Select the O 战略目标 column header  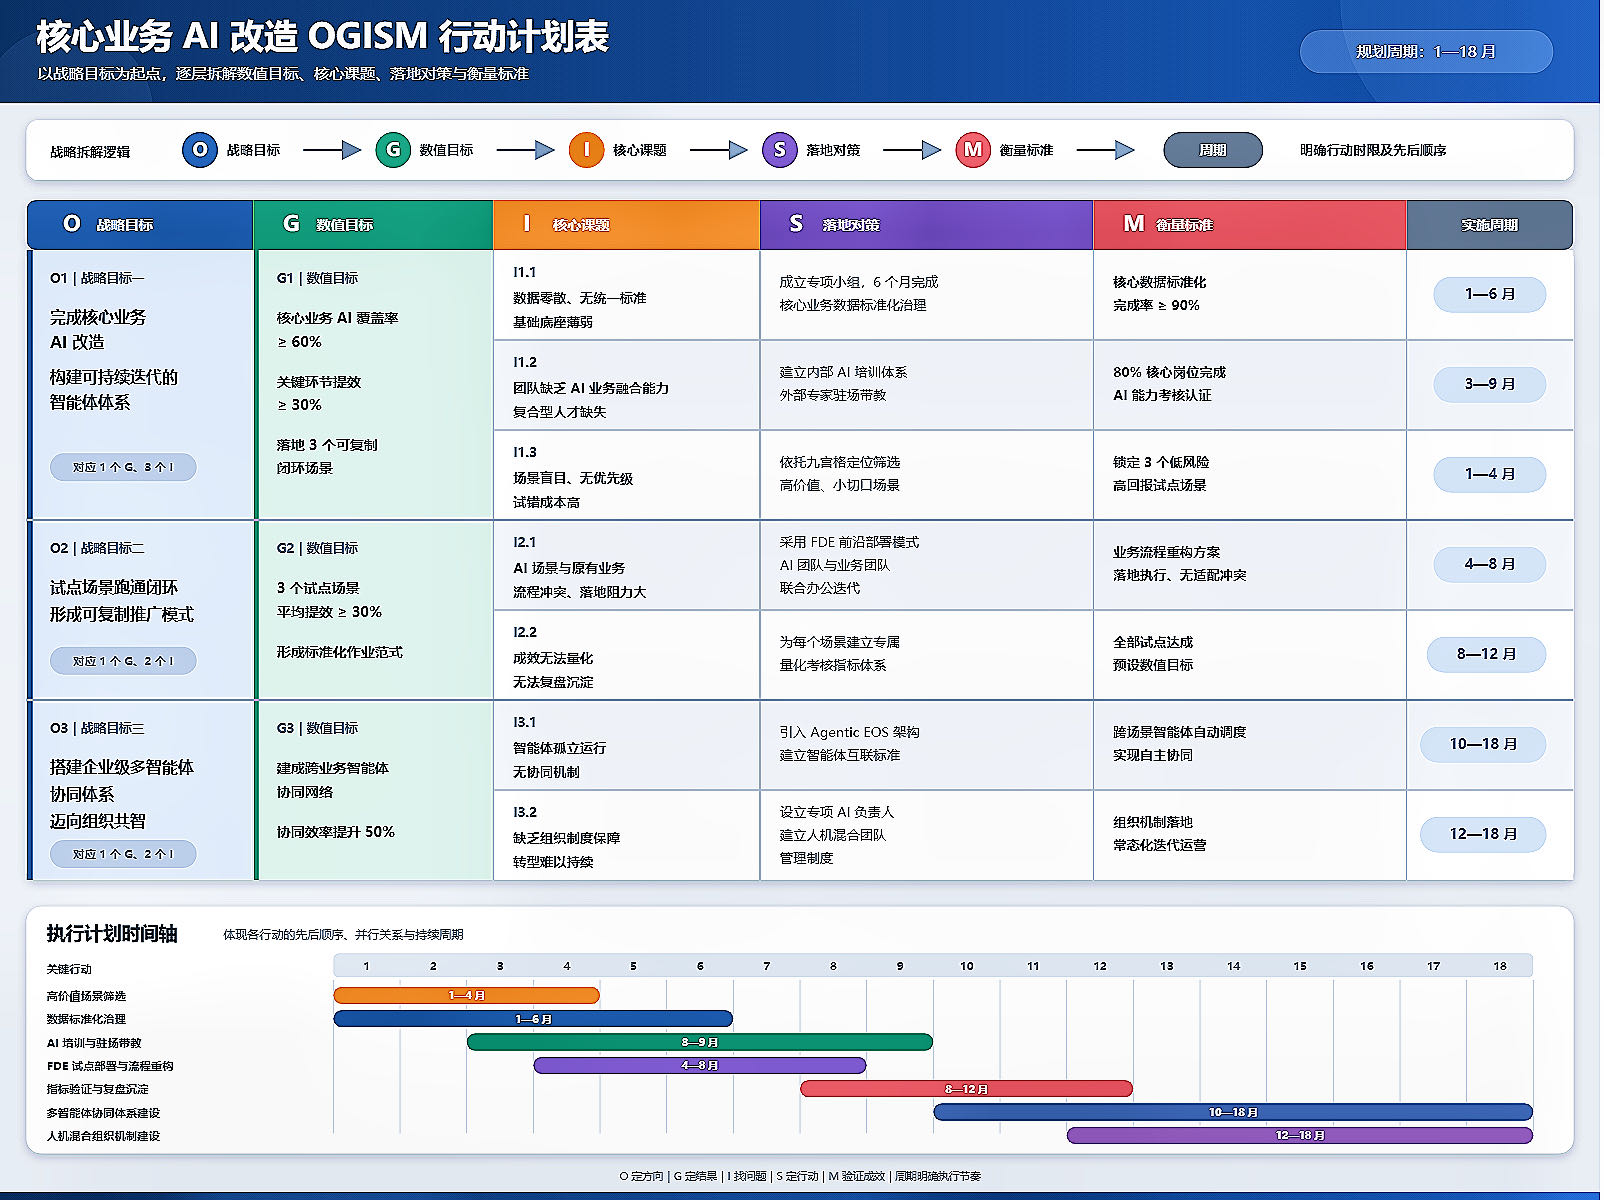(x=140, y=224)
